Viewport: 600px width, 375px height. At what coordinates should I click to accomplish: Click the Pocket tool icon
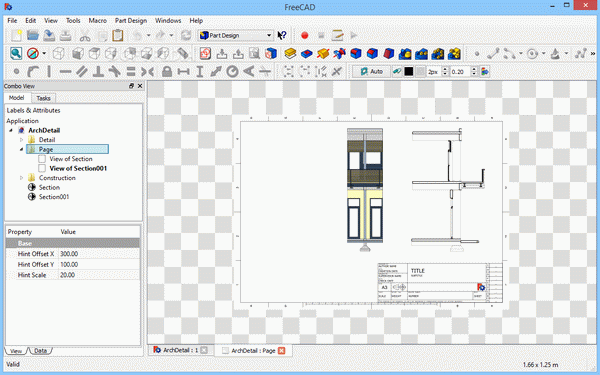click(x=307, y=54)
